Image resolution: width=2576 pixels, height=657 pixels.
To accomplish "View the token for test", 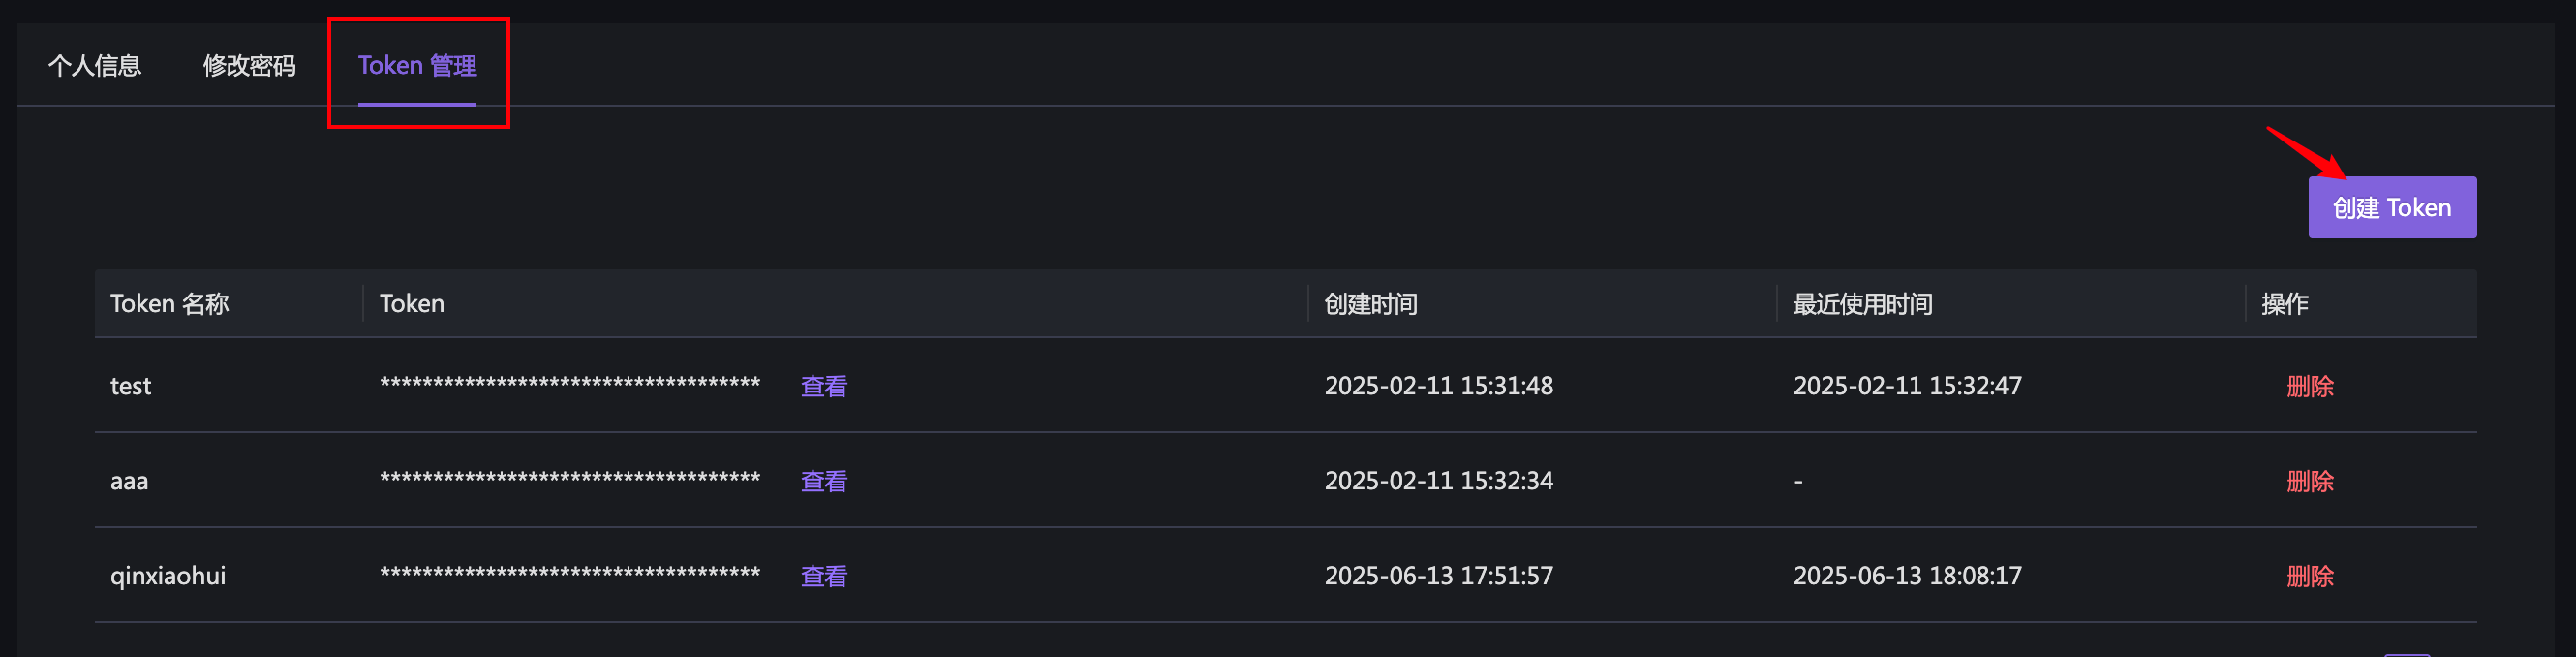I will 823,386.
